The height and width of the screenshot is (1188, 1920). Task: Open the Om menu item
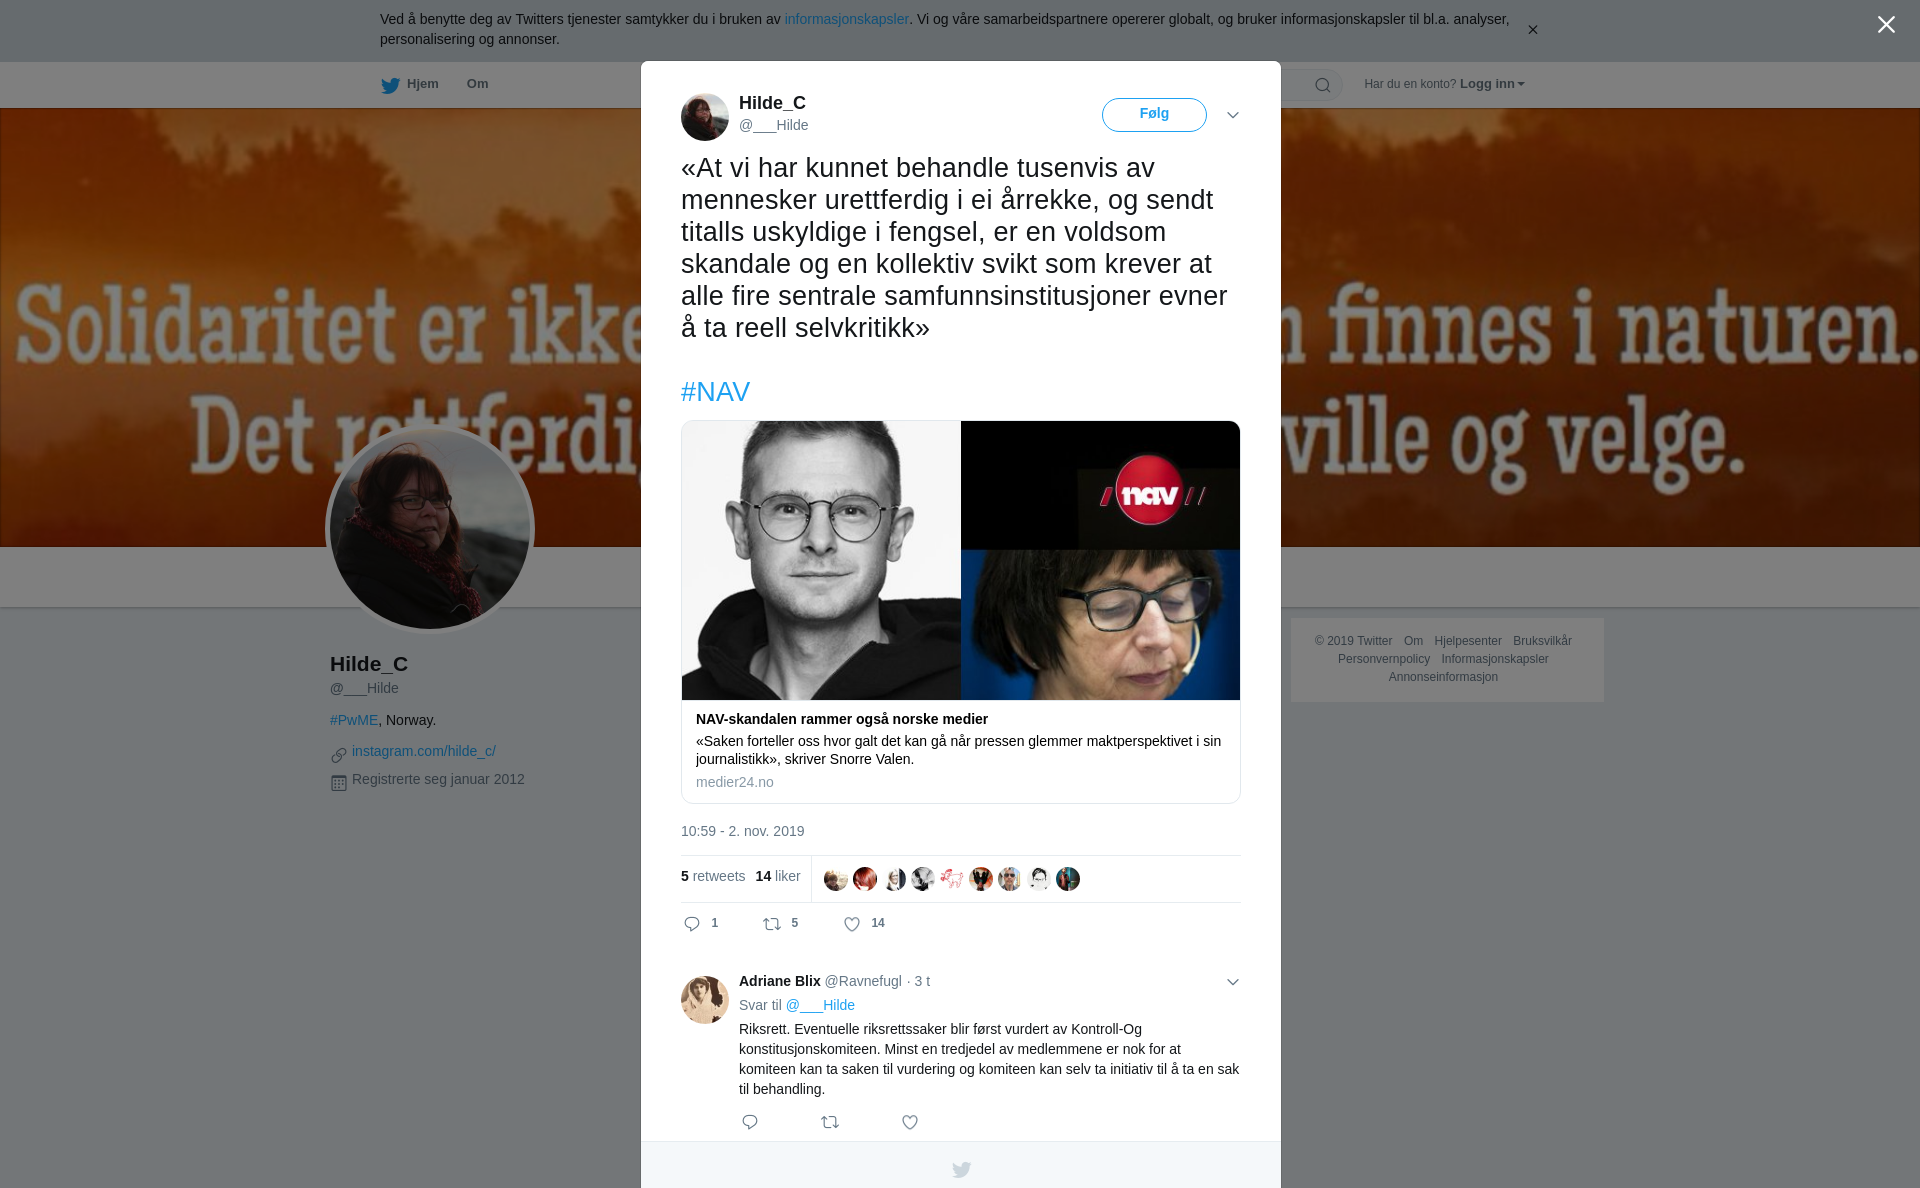pos(477,84)
